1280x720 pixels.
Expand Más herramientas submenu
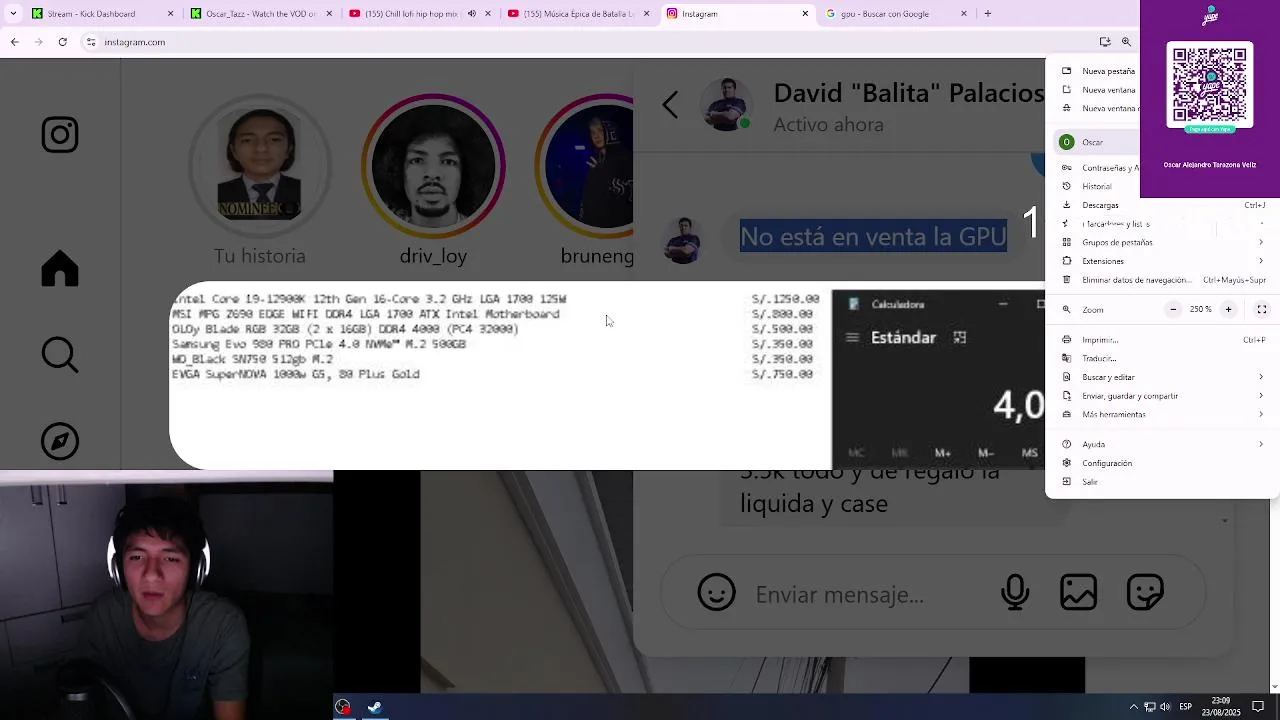tap(1260, 415)
